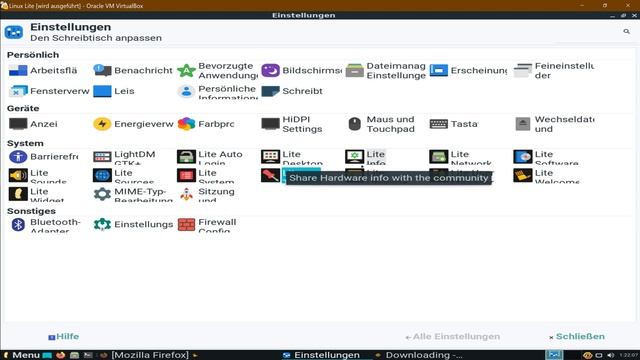The width and height of the screenshot is (640, 360).
Task: Click the volume icon in system tray
Action: pos(610,355)
